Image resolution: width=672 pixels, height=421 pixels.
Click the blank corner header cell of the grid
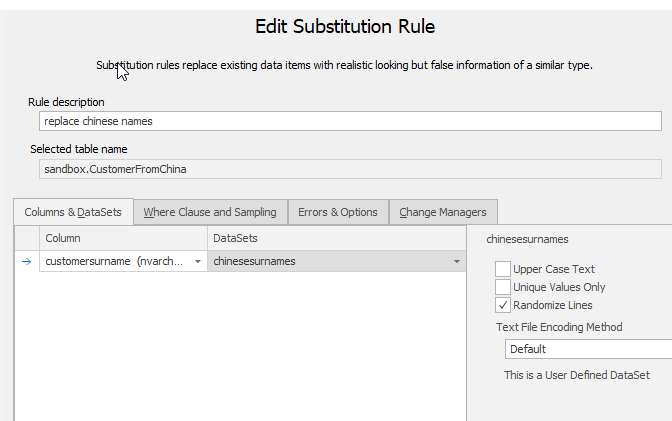pos(27,238)
